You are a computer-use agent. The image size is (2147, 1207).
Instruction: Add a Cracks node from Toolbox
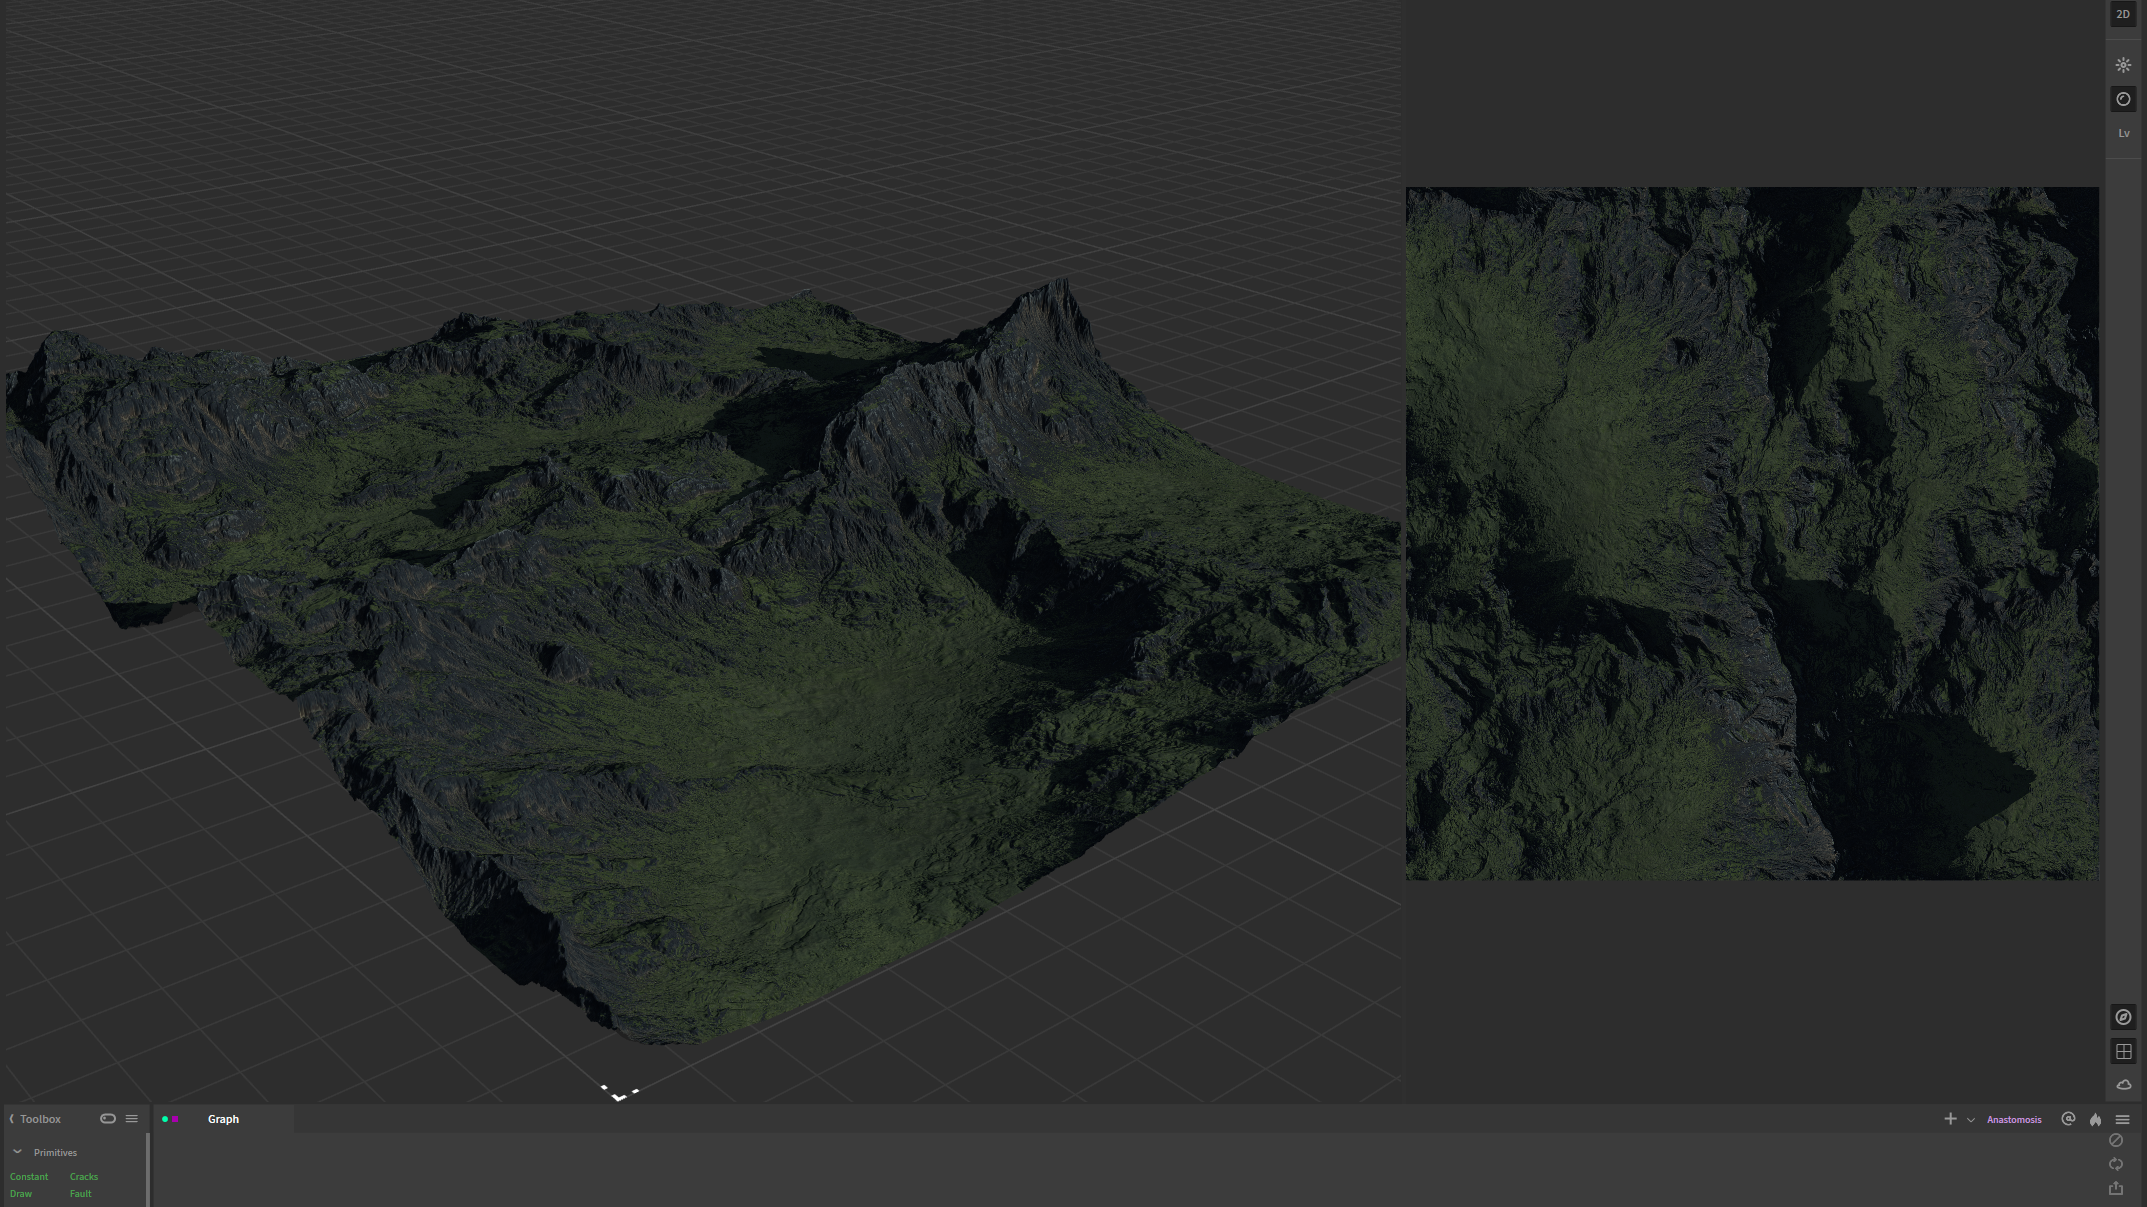pos(84,1177)
